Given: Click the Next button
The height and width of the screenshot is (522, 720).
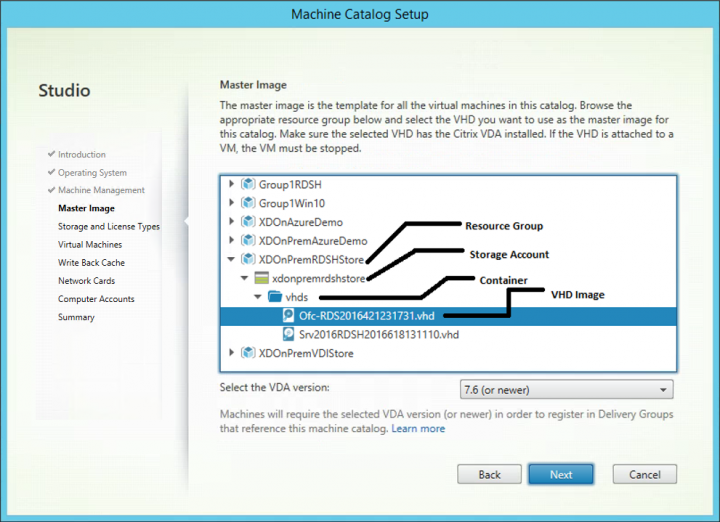Looking at the screenshot, I should pos(560,474).
